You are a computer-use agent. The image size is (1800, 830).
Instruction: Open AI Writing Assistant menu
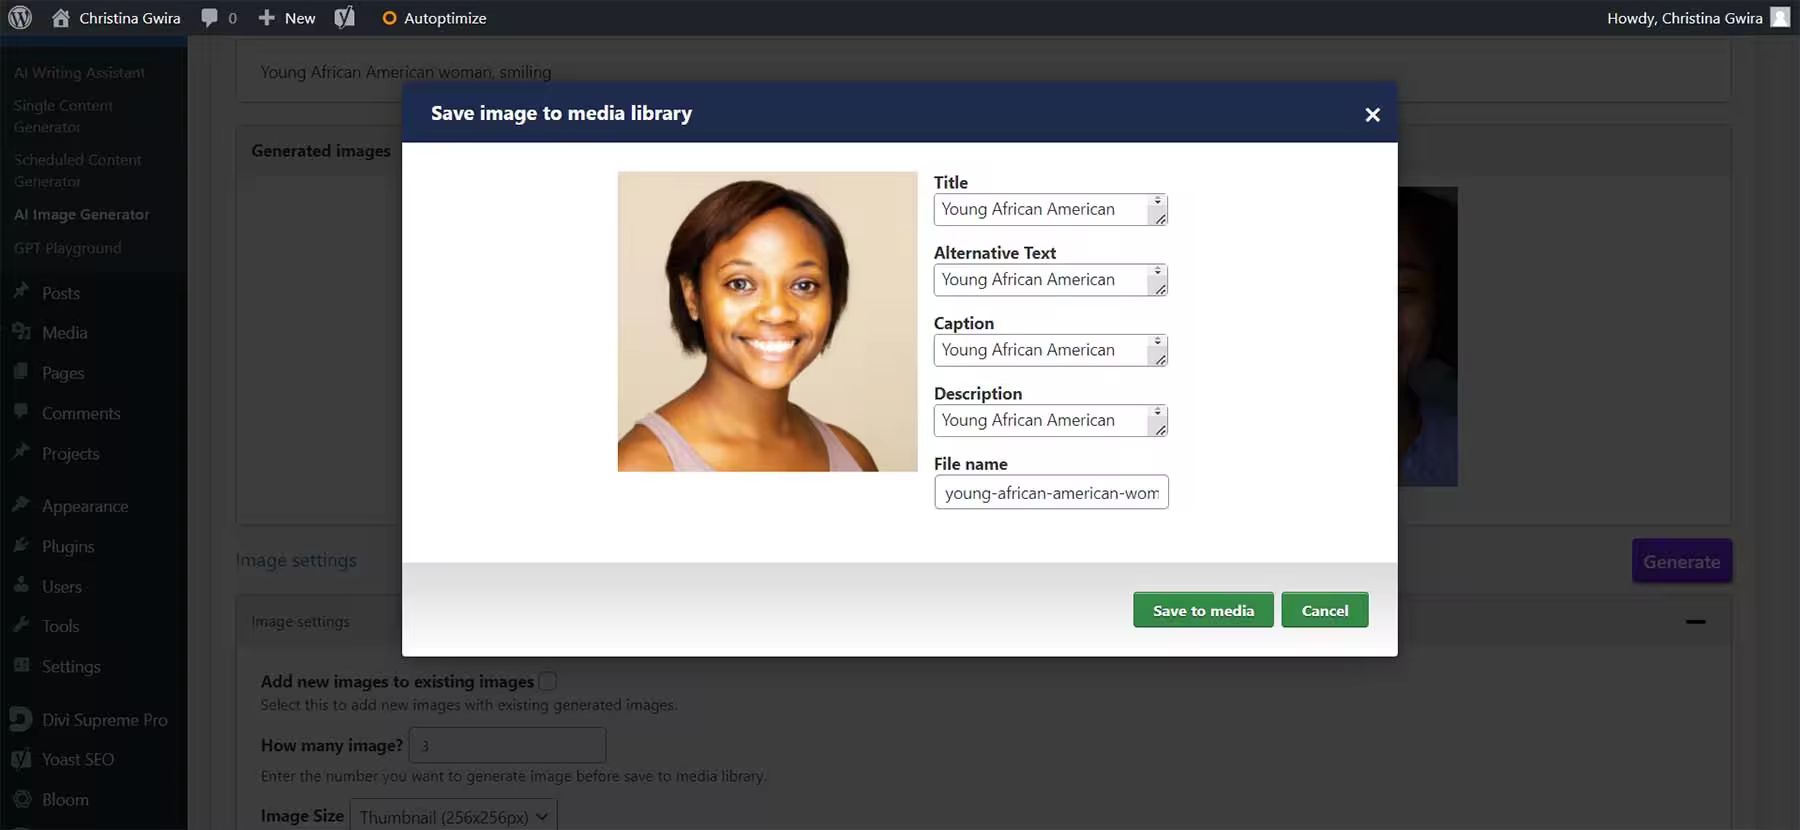click(79, 73)
